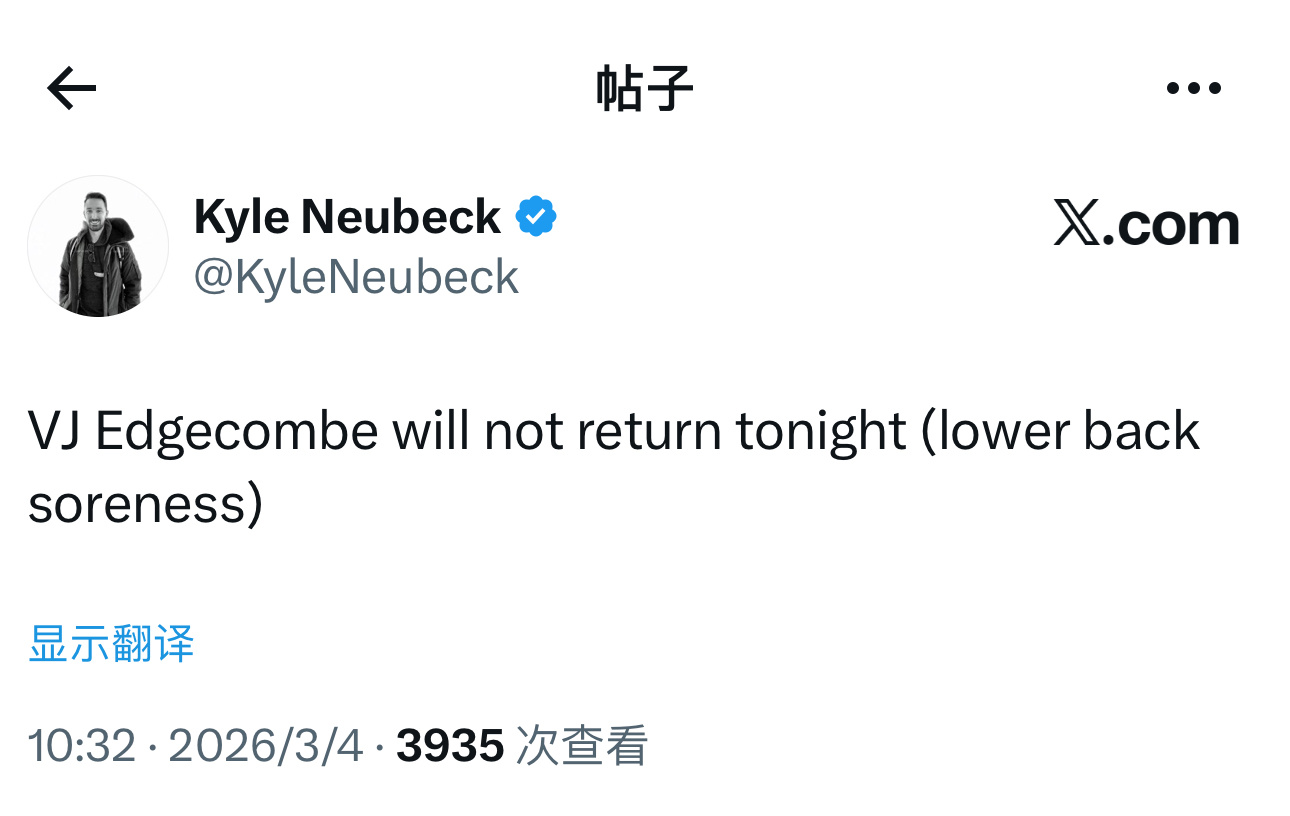Open the ellipsis to report the post
The height and width of the screenshot is (816, 1290).
pyautogui.click(x=1196, y=87)
